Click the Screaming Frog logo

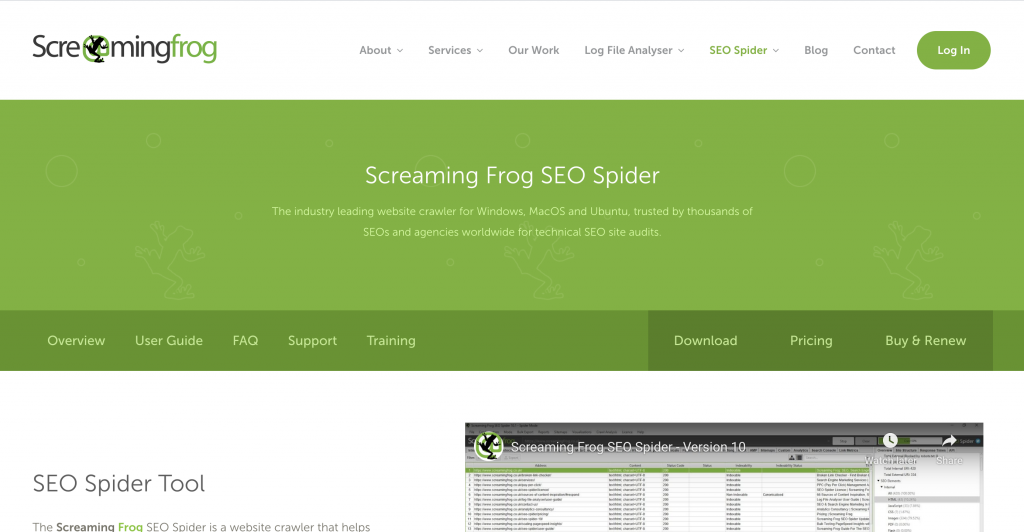(124, 49)
